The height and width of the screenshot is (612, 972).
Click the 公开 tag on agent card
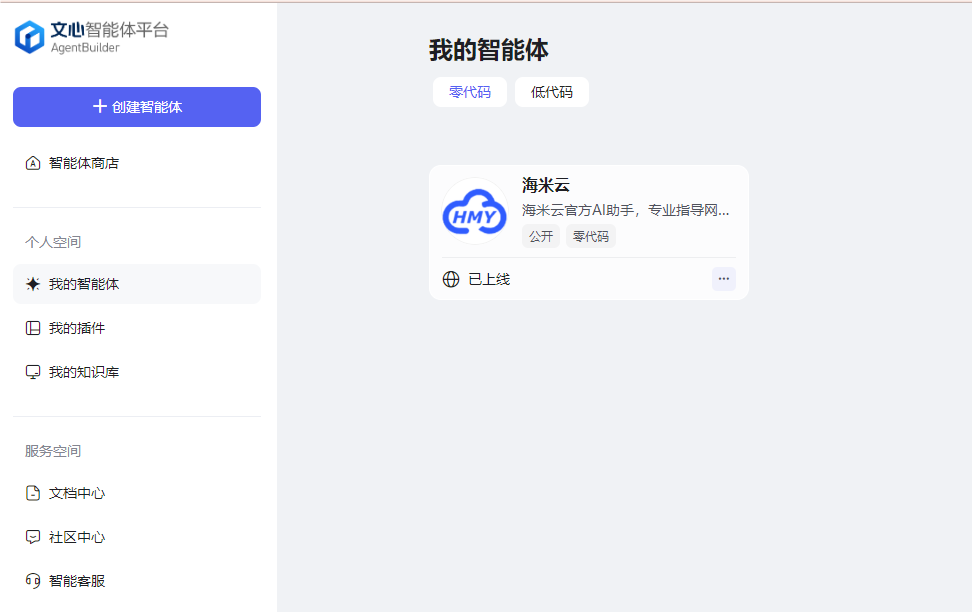pos(541,236)
